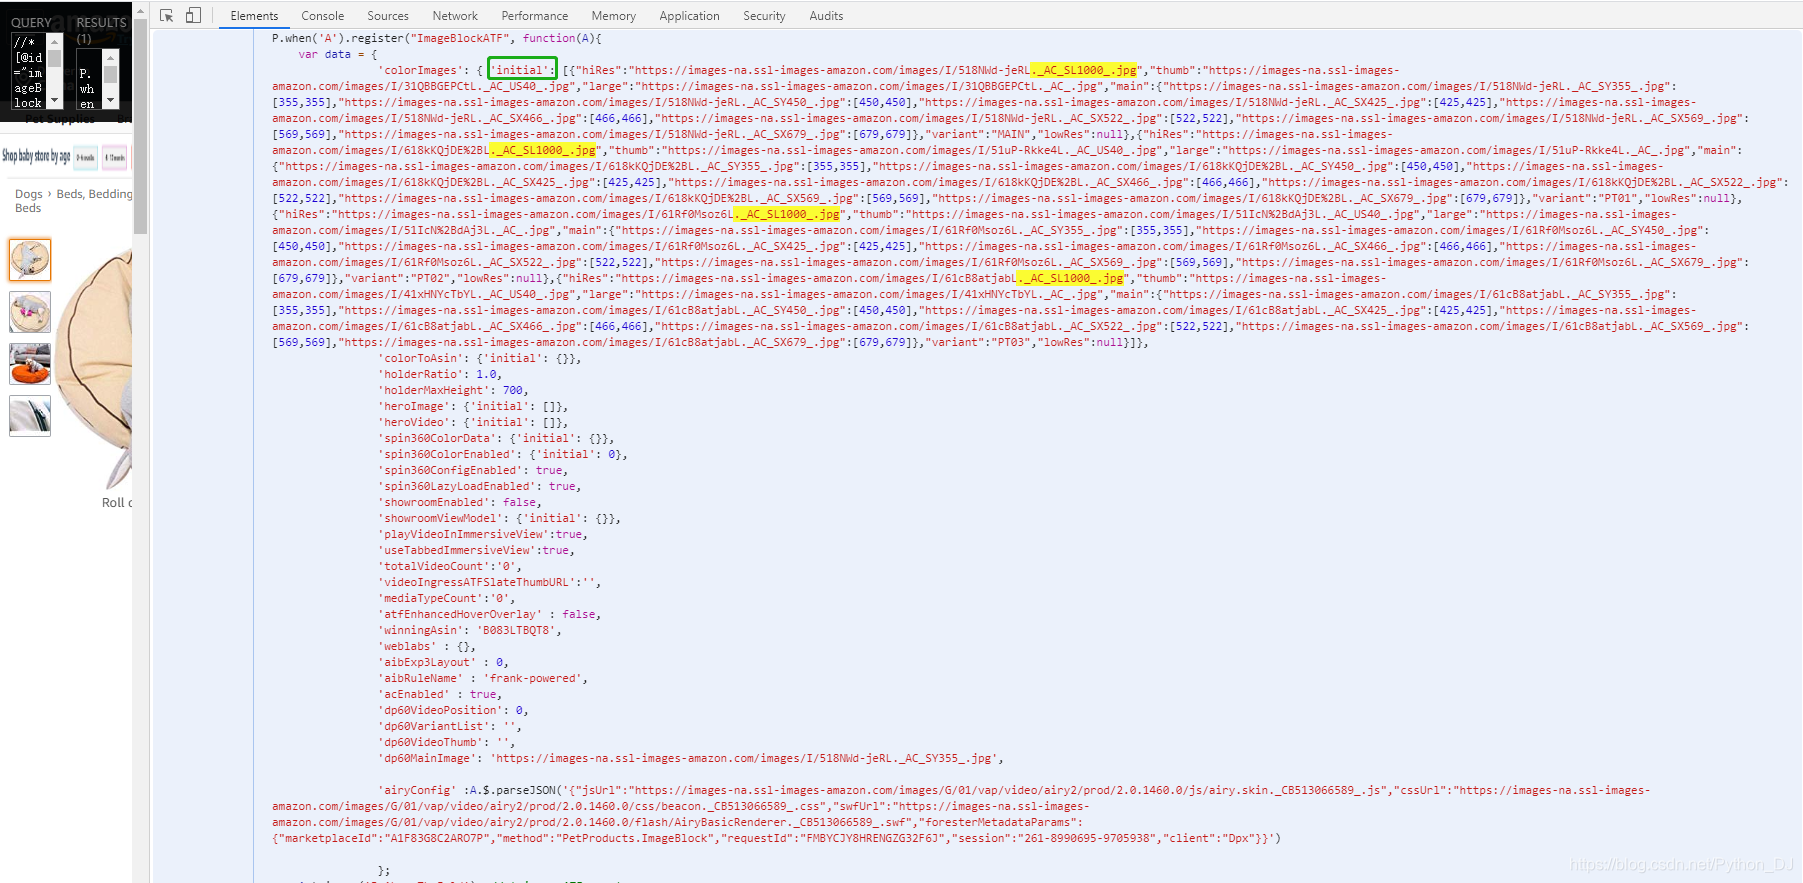The image size is (1803, 883).
Task: Open the Audits tab
Action: pos(826,16)
